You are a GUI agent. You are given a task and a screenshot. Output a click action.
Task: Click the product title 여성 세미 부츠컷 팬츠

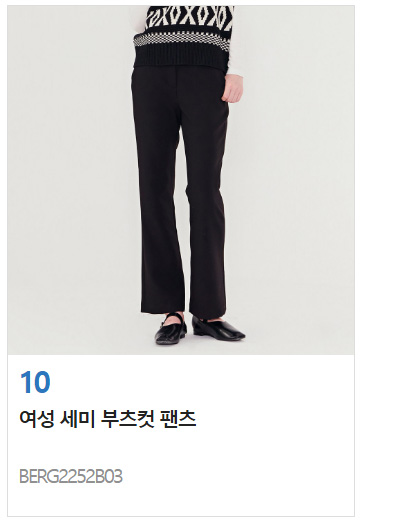[108, 419]
